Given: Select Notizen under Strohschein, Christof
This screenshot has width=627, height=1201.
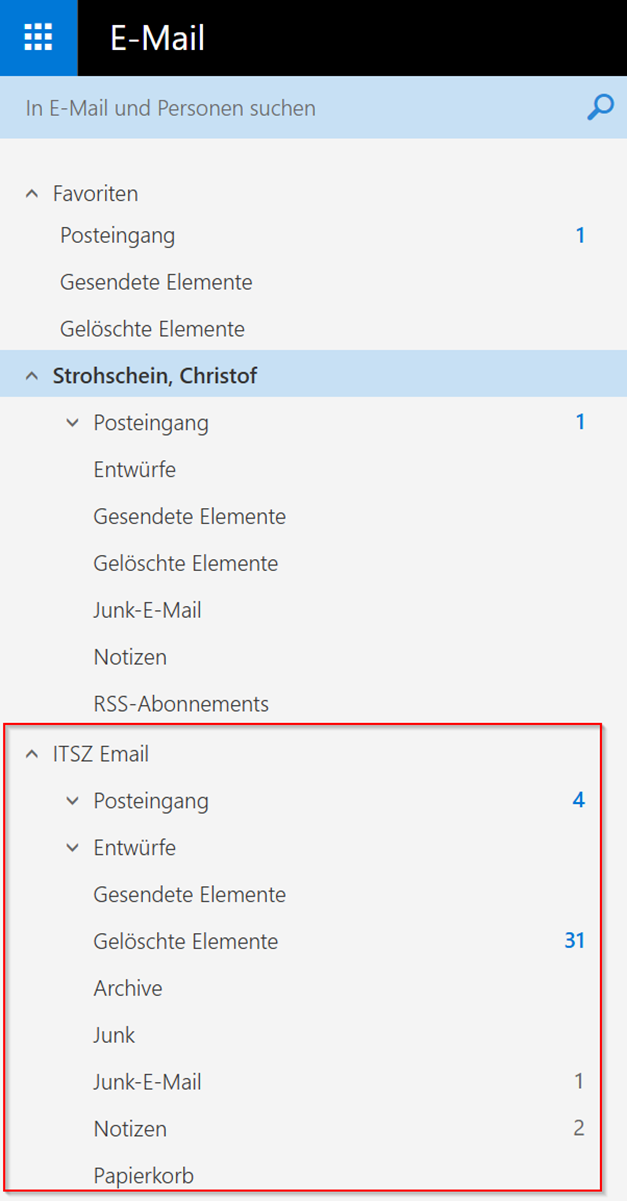Looking at the screenshot, I should [130, 657].
